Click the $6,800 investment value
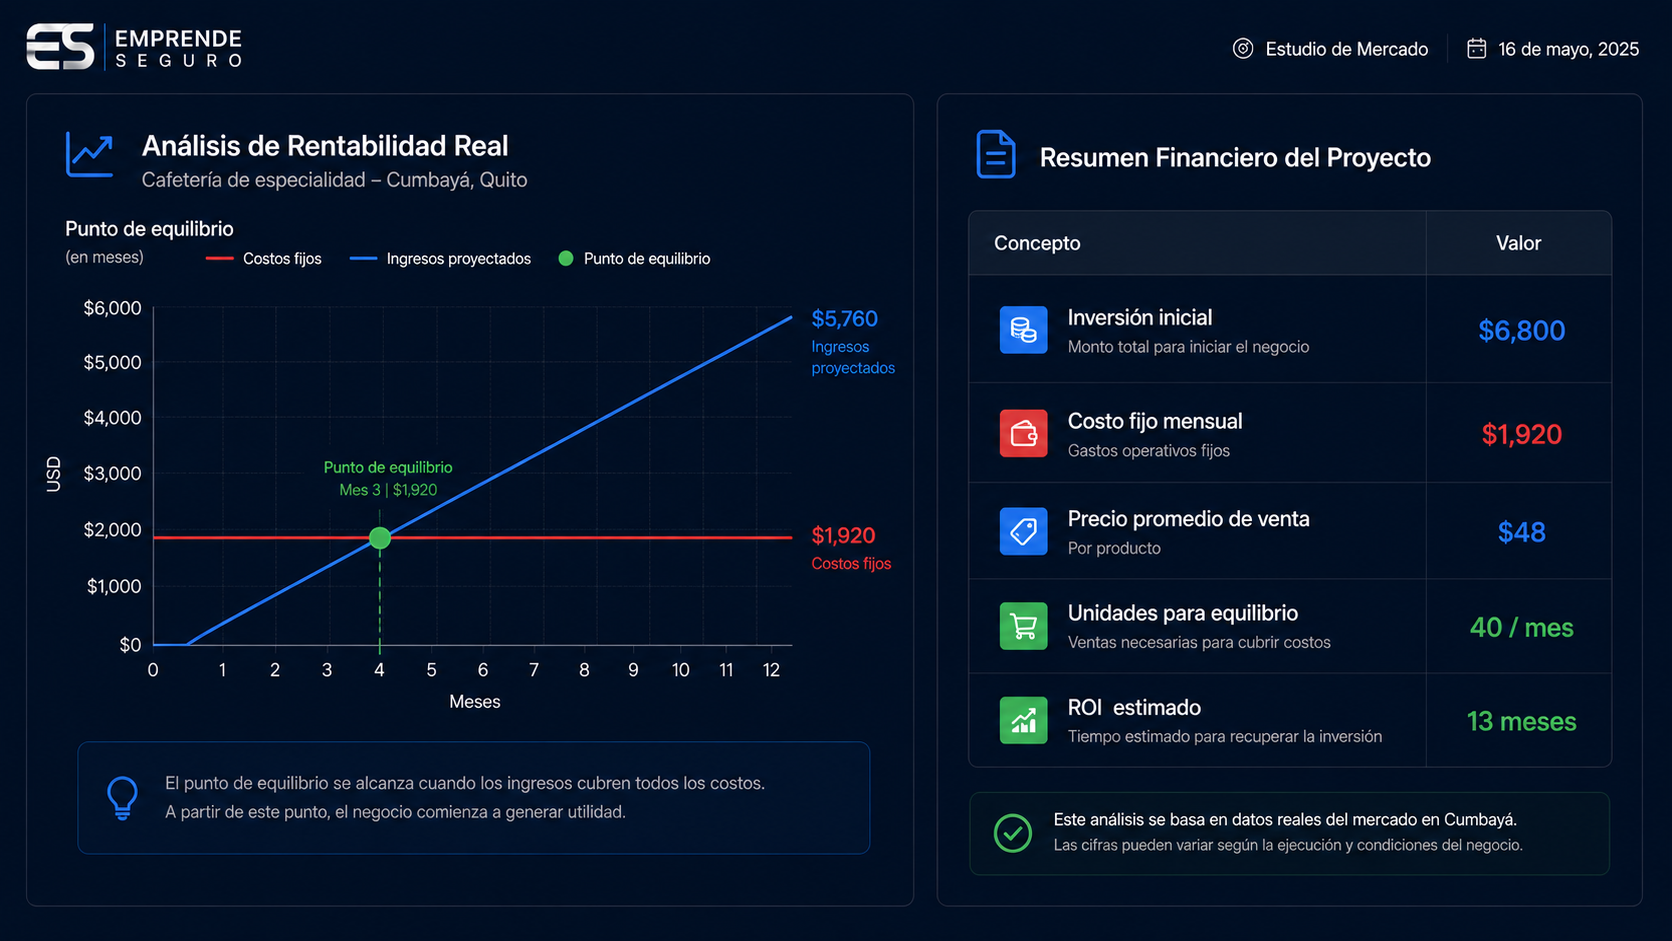The width and height of the screenshot is (1672, 941). (1521, 331)
